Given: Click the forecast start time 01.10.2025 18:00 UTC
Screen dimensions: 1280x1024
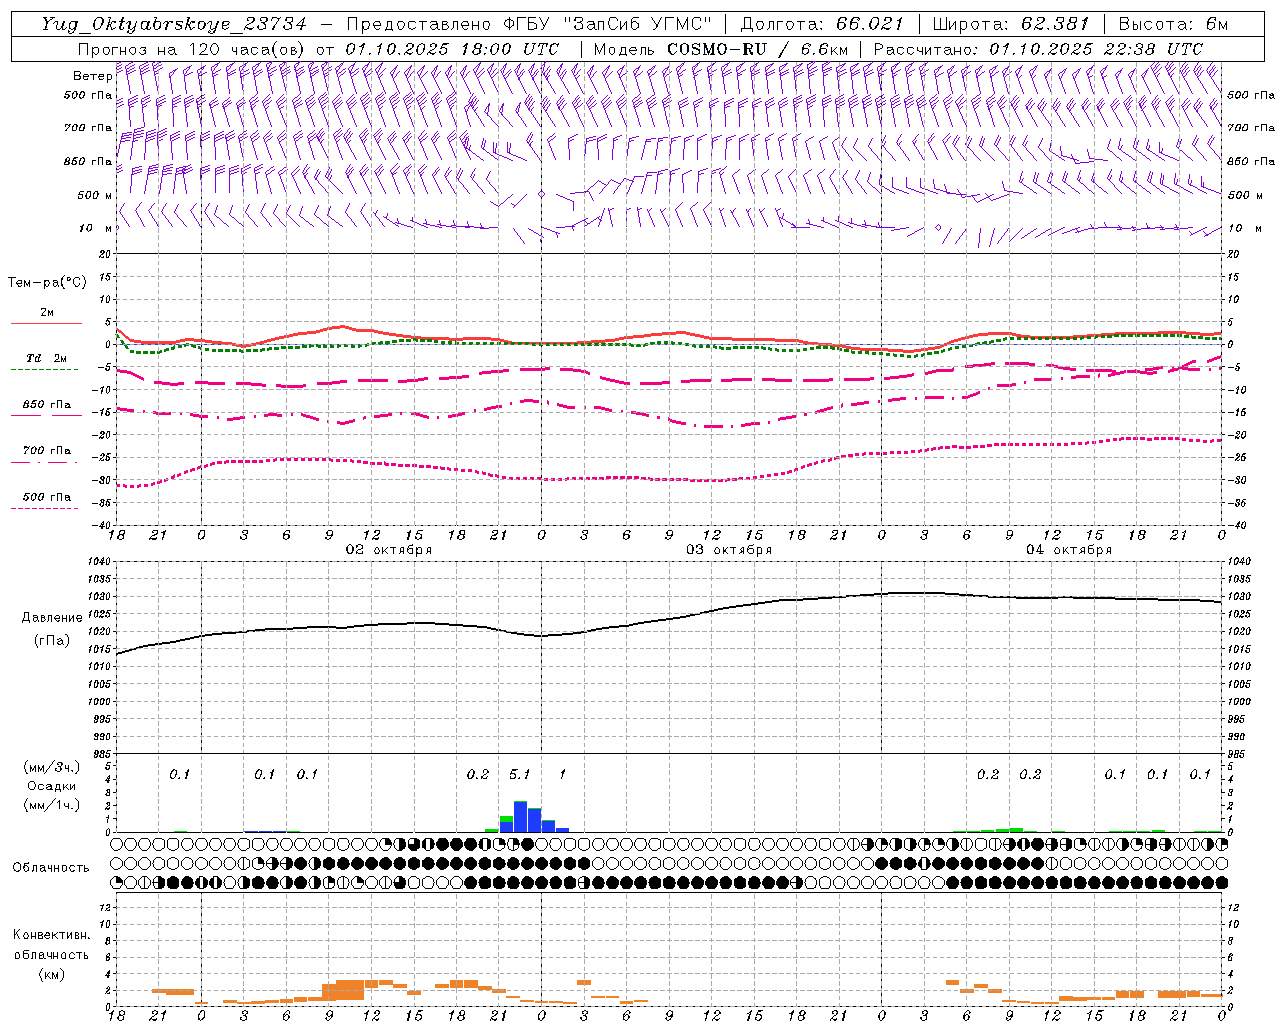Looking at the screenshot, I should click(x=452, y=49).
